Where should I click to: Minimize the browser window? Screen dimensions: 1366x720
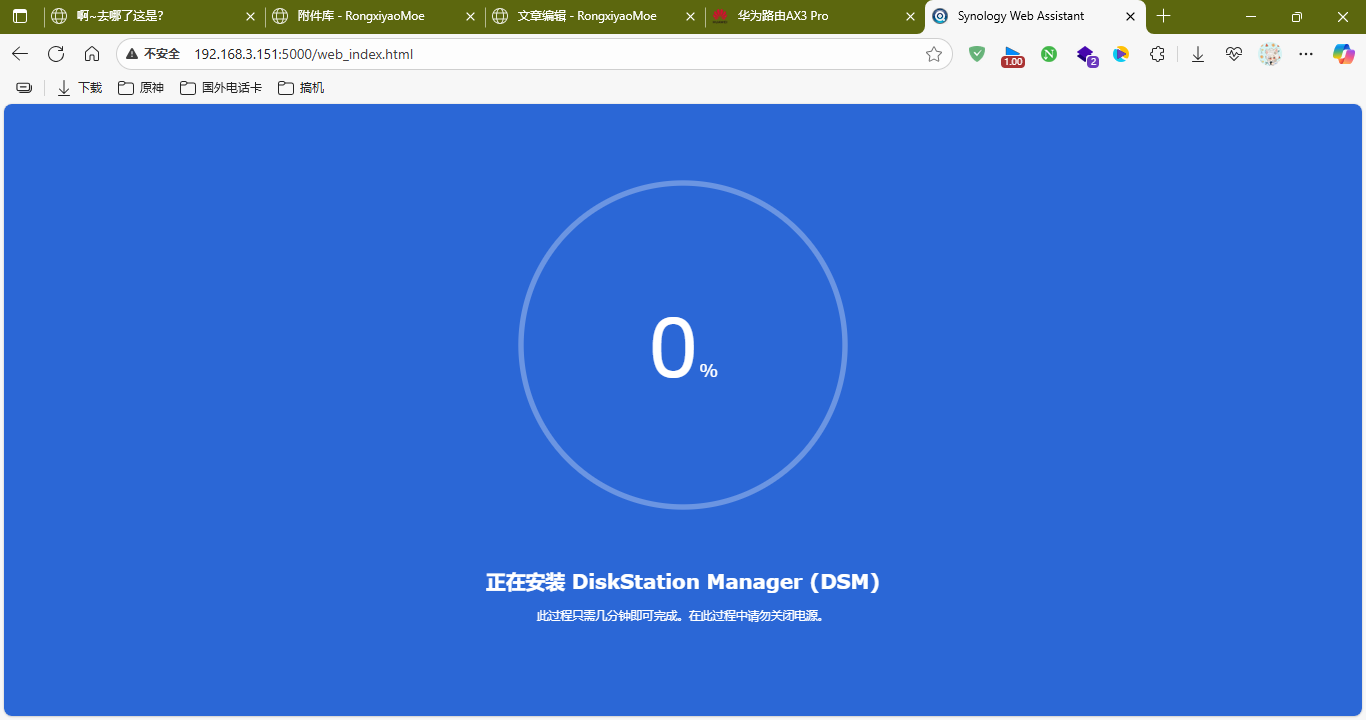(x=1251, y=16)
